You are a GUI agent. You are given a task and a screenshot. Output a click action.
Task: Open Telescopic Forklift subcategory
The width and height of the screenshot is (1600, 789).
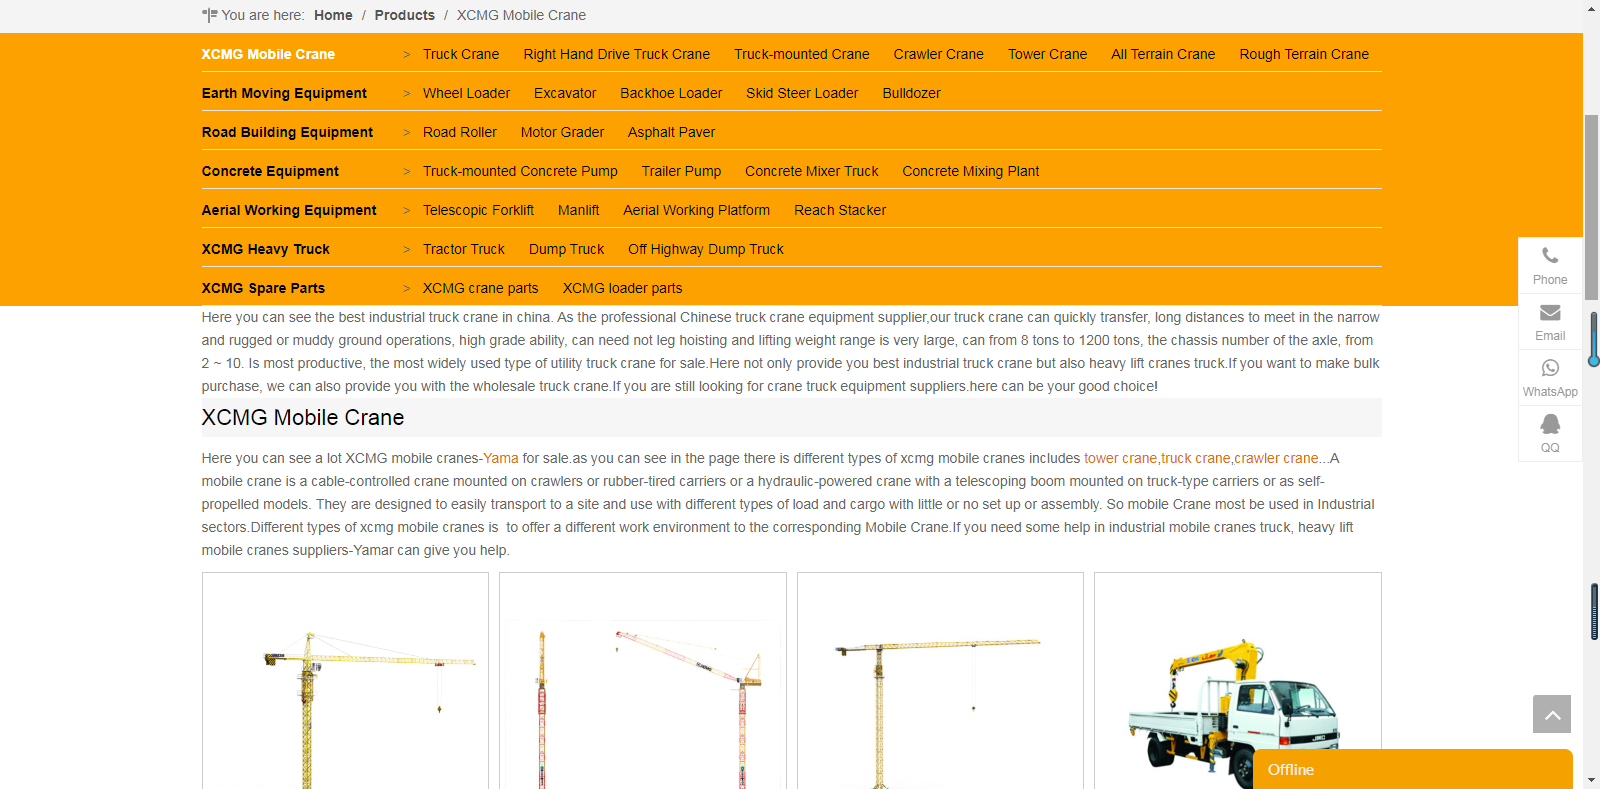coord(478,210)
